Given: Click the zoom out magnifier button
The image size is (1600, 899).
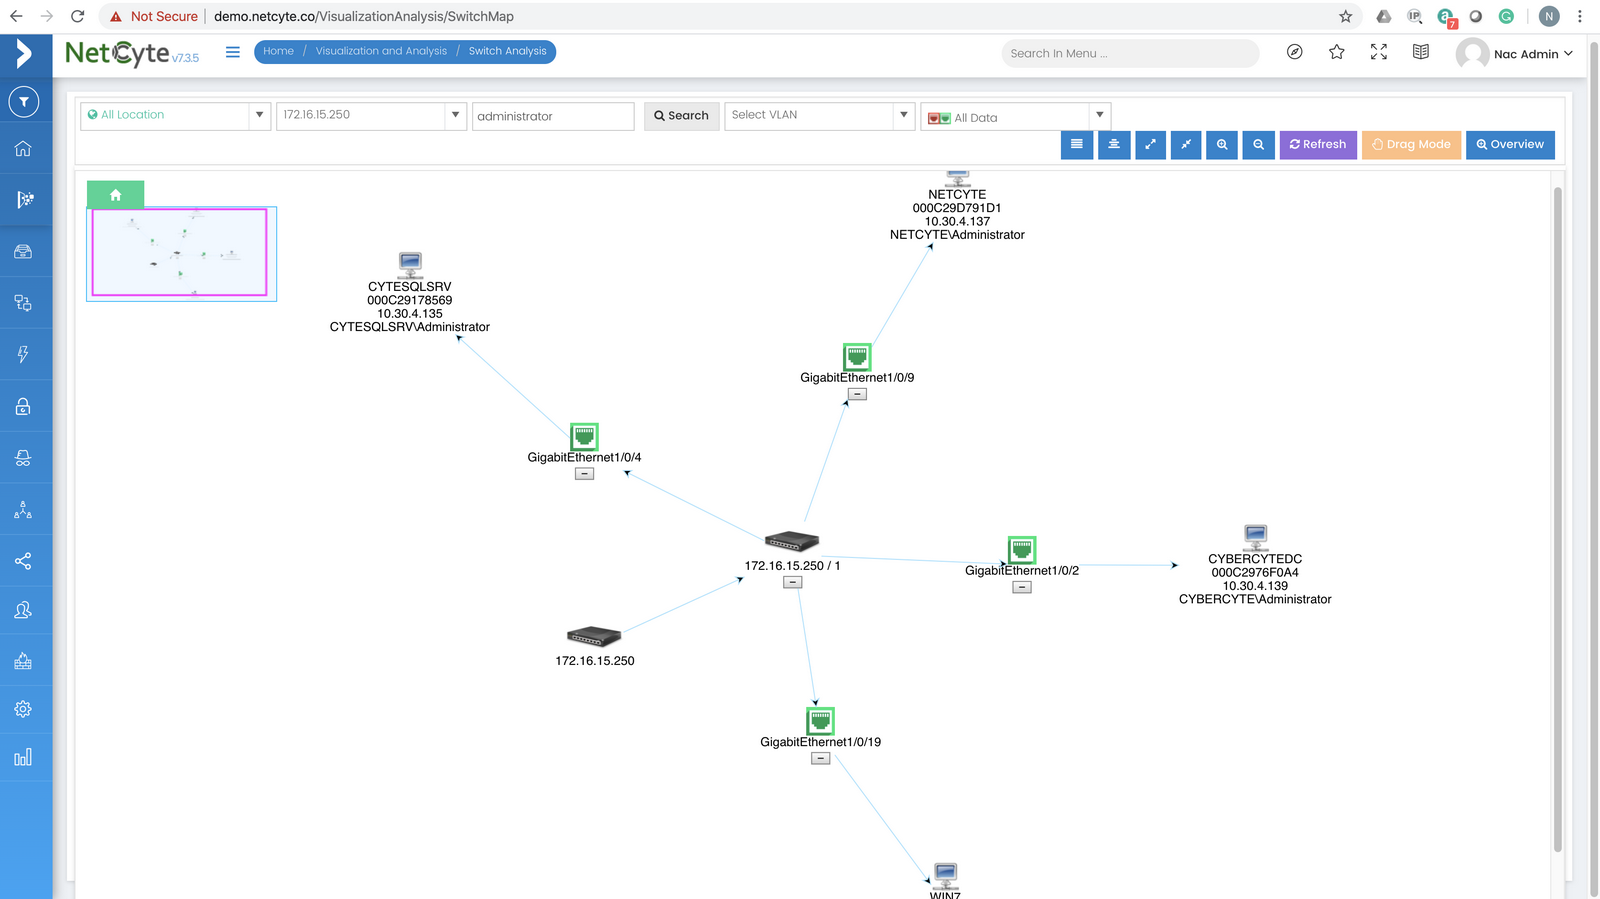Looking at the screenshot, I should [1258, 145].
